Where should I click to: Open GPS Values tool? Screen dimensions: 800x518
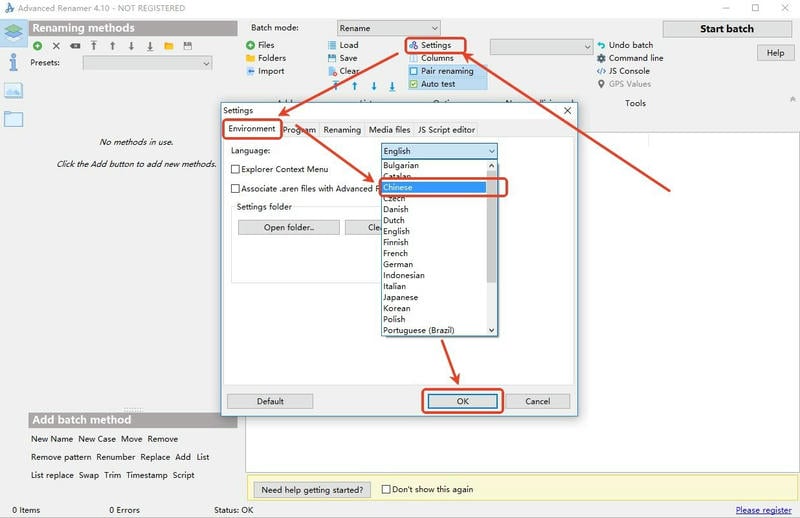(624, 84)
